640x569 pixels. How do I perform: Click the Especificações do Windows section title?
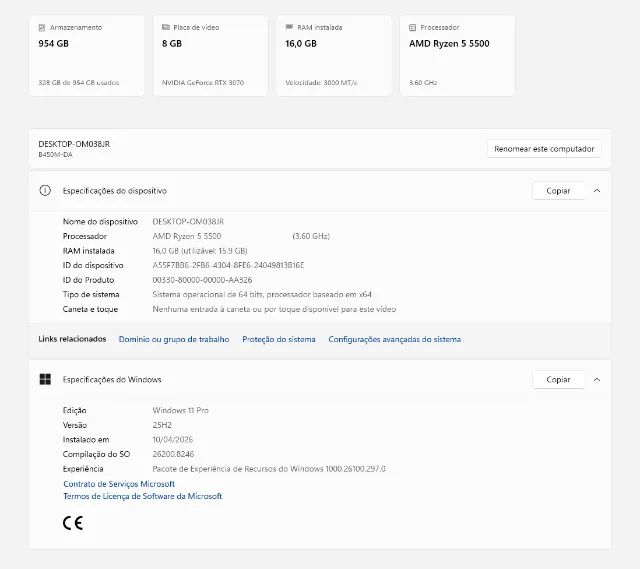click(112, 380)
